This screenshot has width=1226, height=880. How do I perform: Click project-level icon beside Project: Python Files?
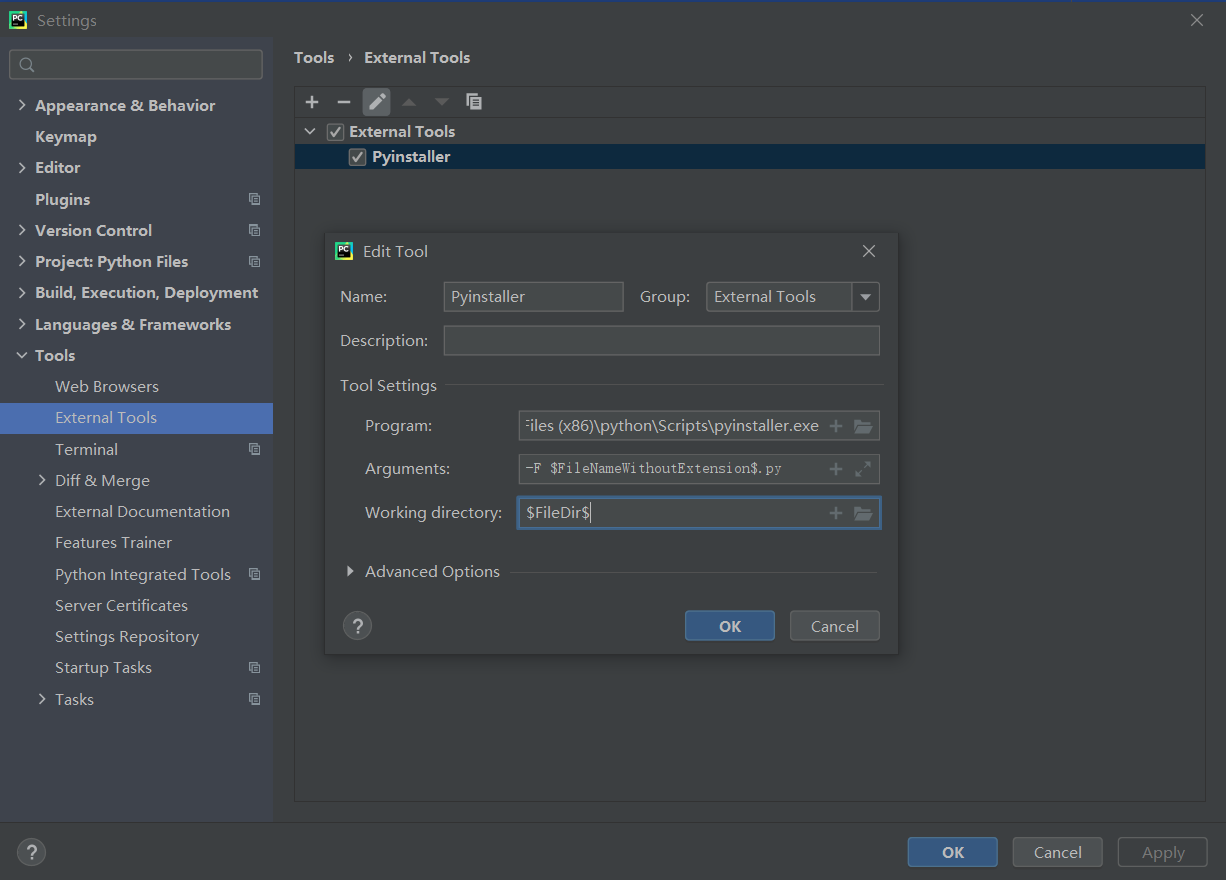point(255,261)
